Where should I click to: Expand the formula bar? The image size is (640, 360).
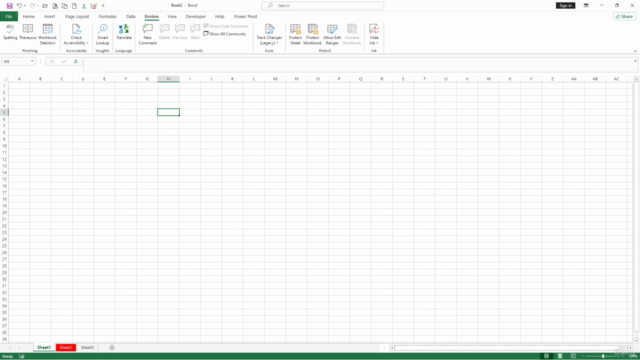click(635, 61)
